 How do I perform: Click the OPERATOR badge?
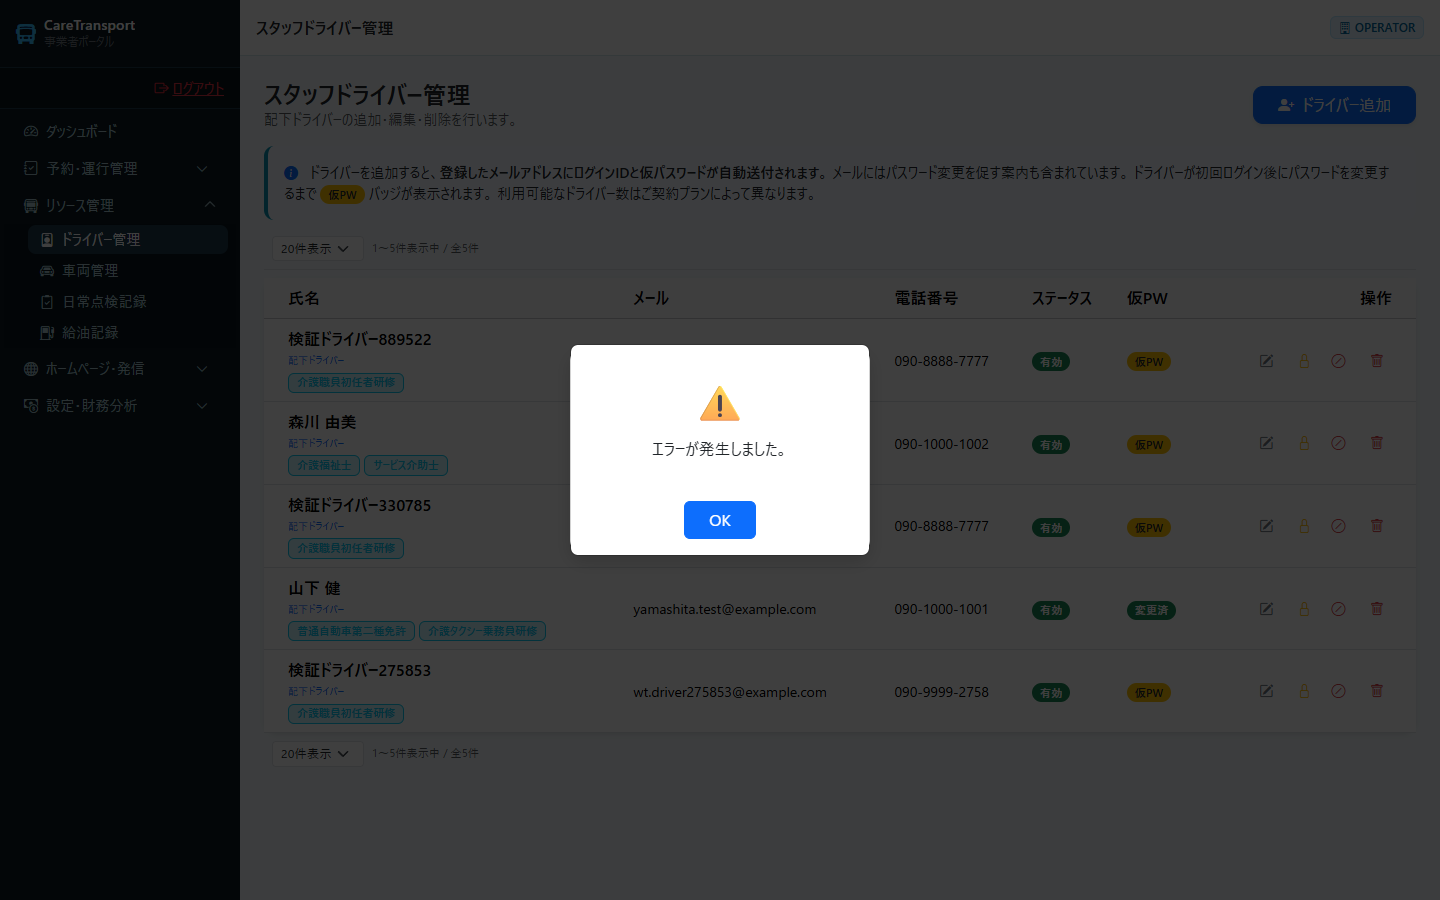1377,28
